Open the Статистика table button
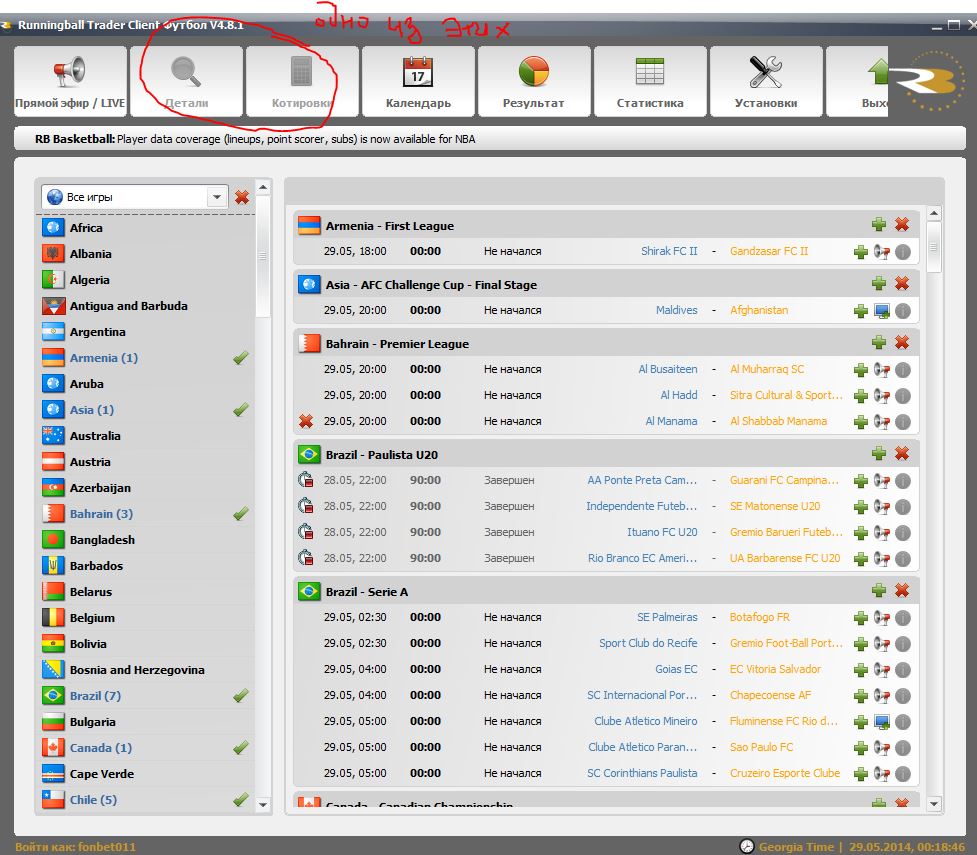 650,81
